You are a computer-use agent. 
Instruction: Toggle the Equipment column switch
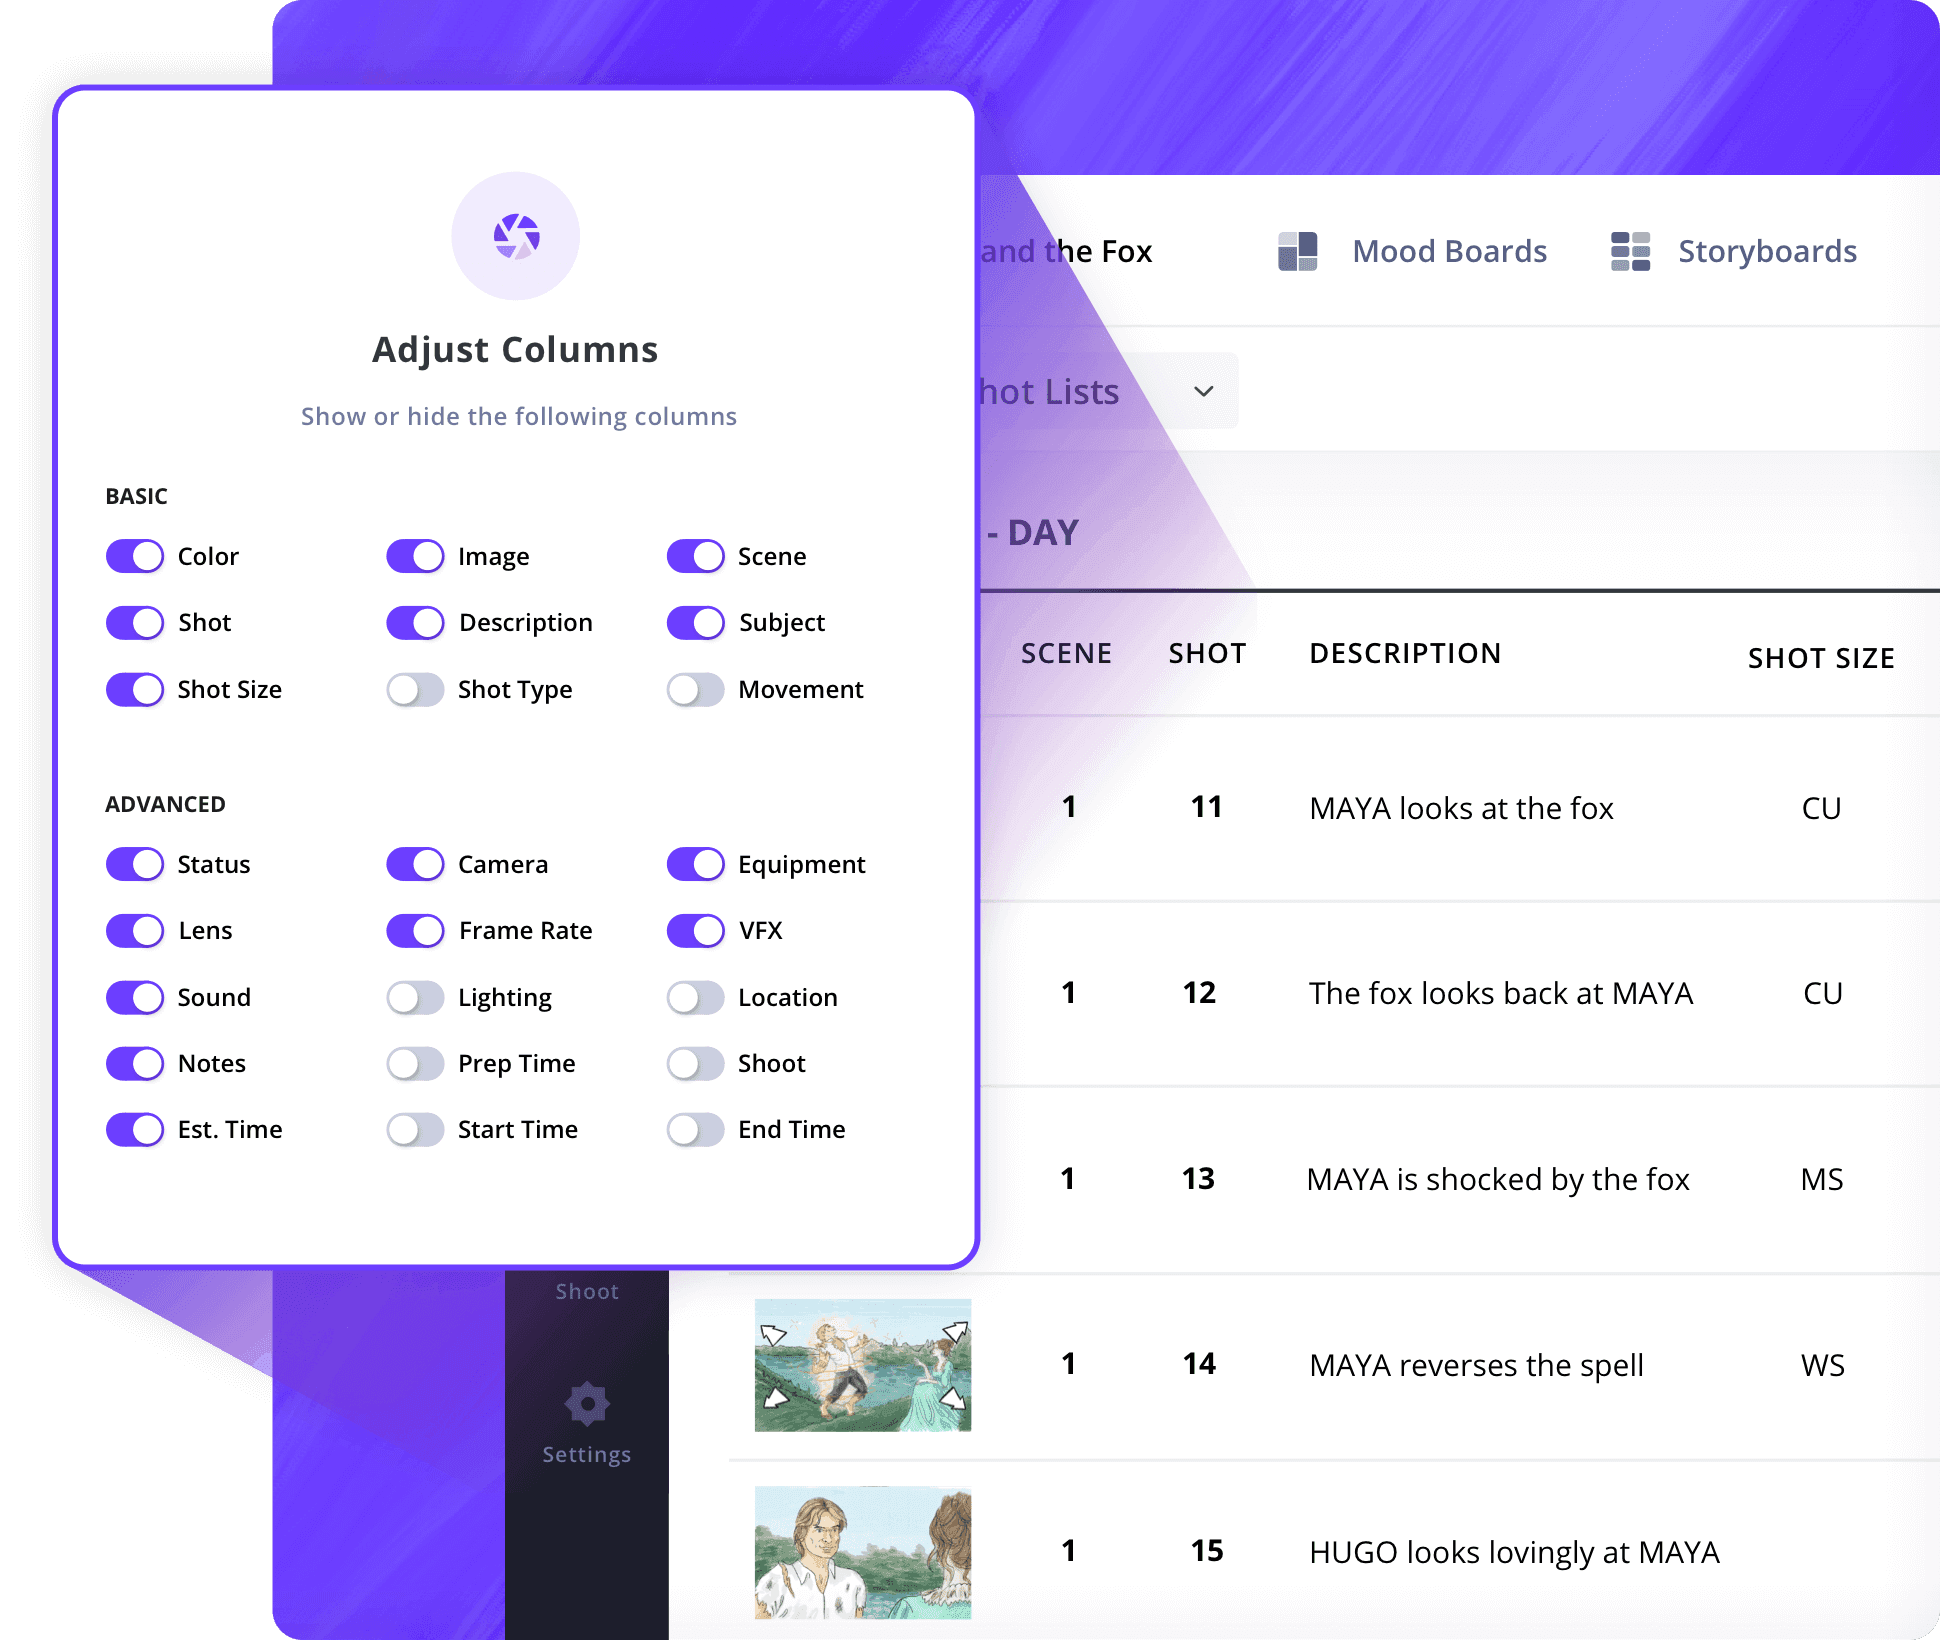pyautogui.click(x=695, y=864)
